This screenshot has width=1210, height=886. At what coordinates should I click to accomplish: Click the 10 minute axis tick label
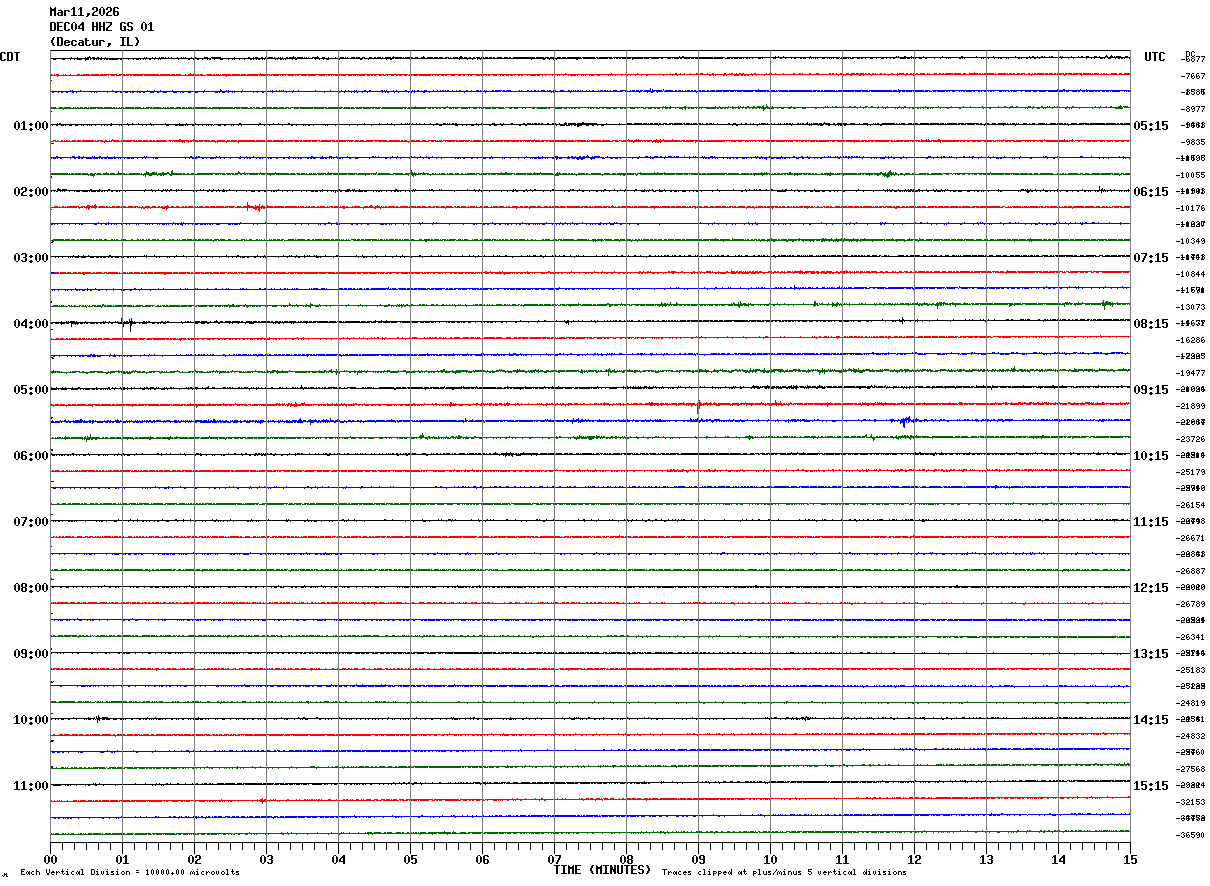(770, 859)
